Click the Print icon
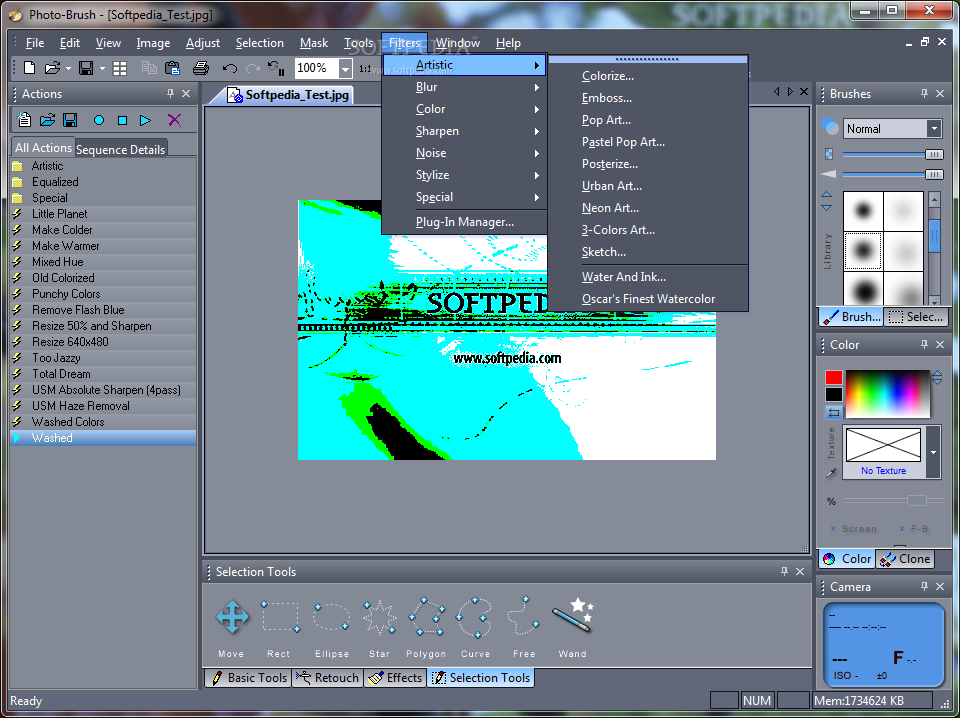 pos(201,68)
